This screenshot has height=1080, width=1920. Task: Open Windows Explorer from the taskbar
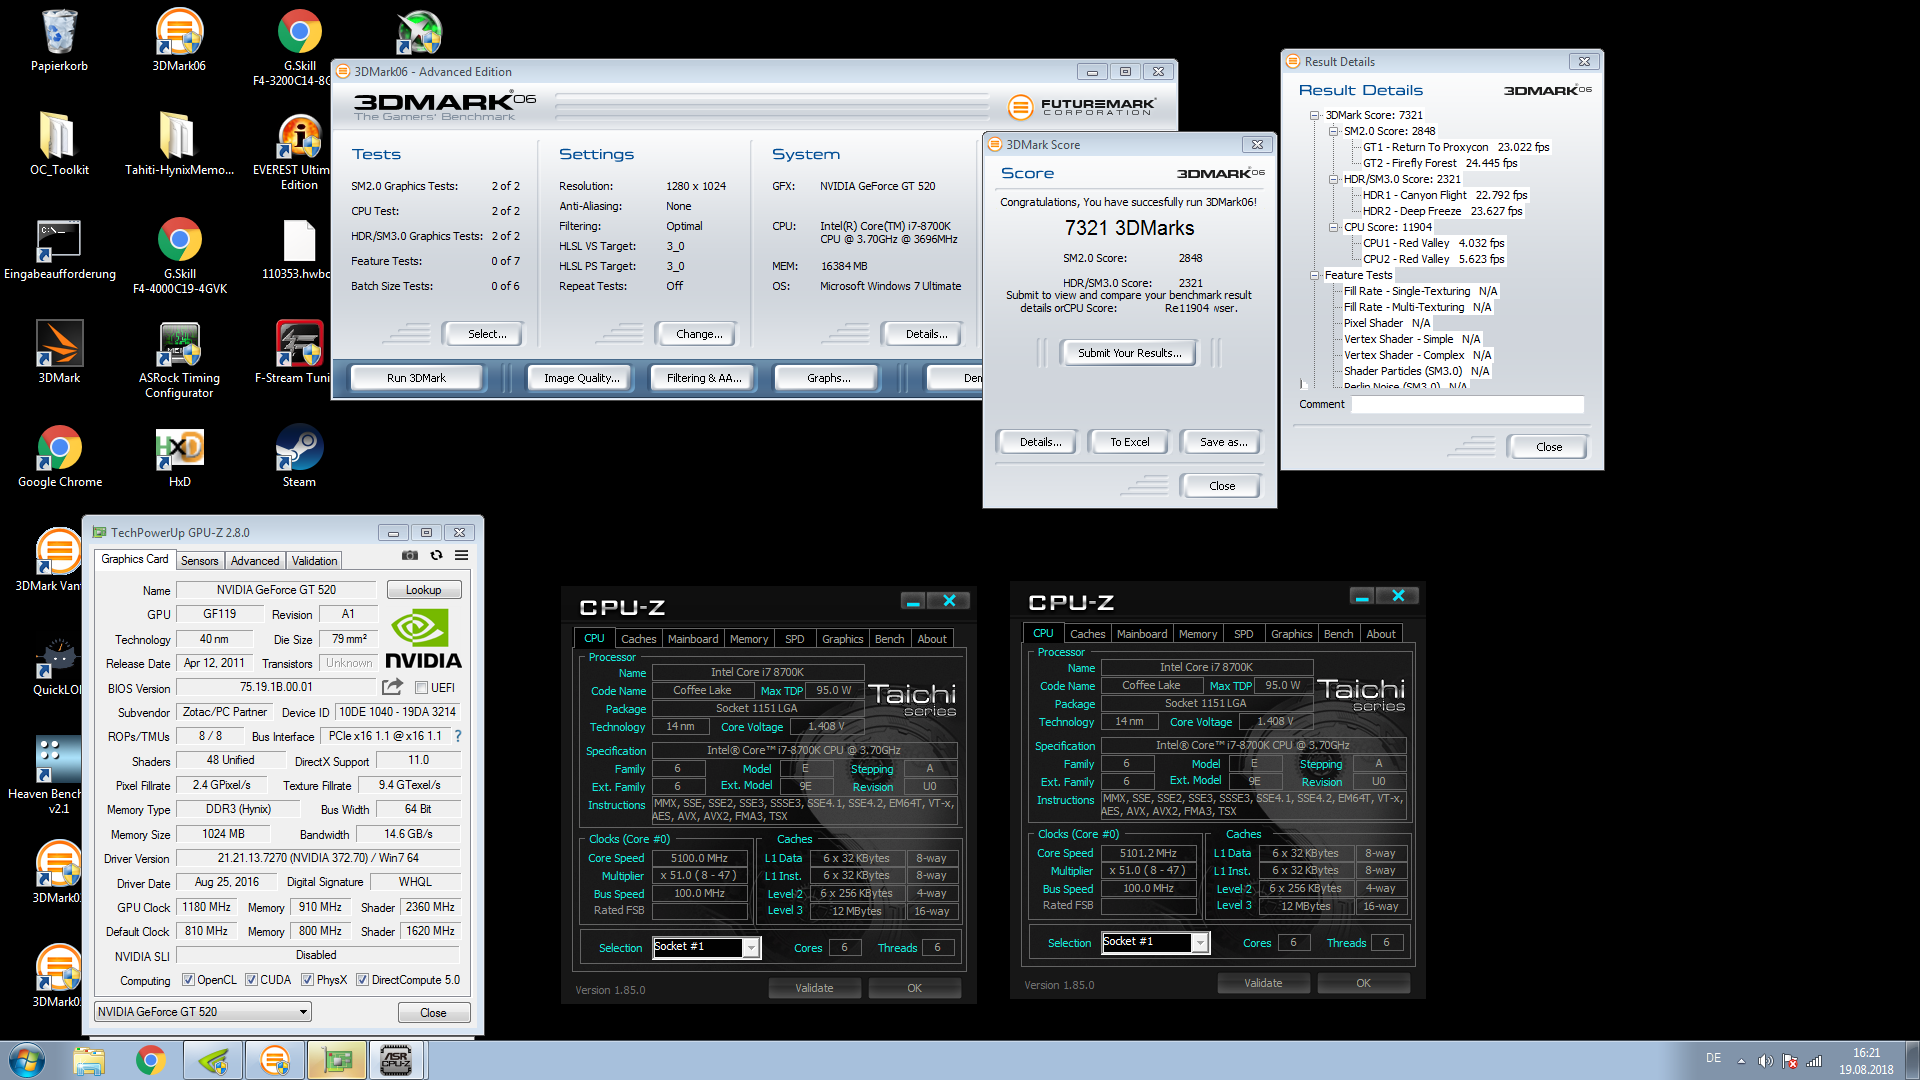click(x=89, y=1060)
